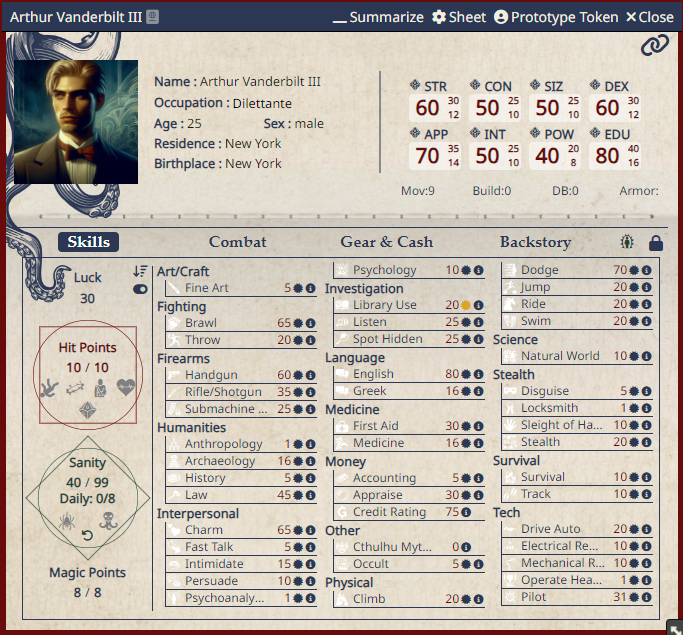Open the Sheet settings
The image size is (683, 635).
459,17
